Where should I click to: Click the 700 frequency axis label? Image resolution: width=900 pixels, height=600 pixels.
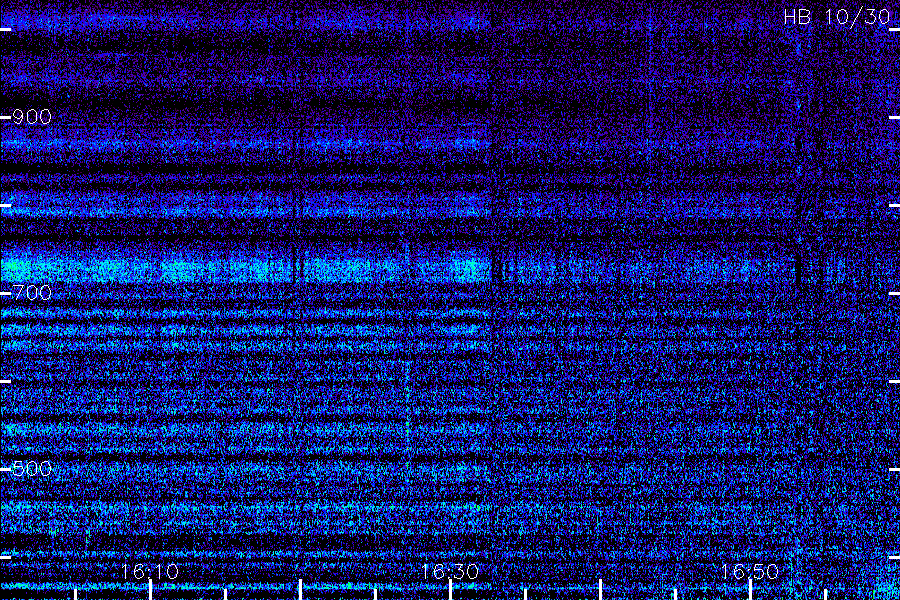tap(32, 293)
